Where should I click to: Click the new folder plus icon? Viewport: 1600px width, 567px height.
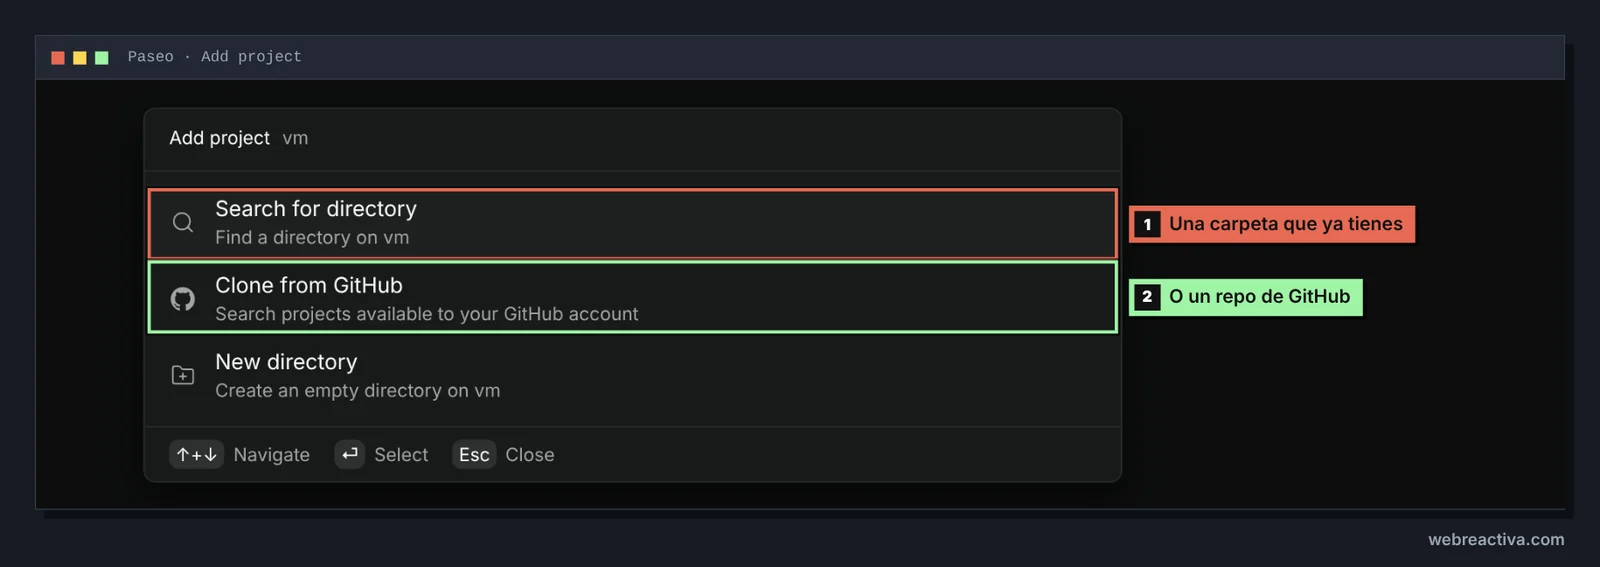pos(182,375)
